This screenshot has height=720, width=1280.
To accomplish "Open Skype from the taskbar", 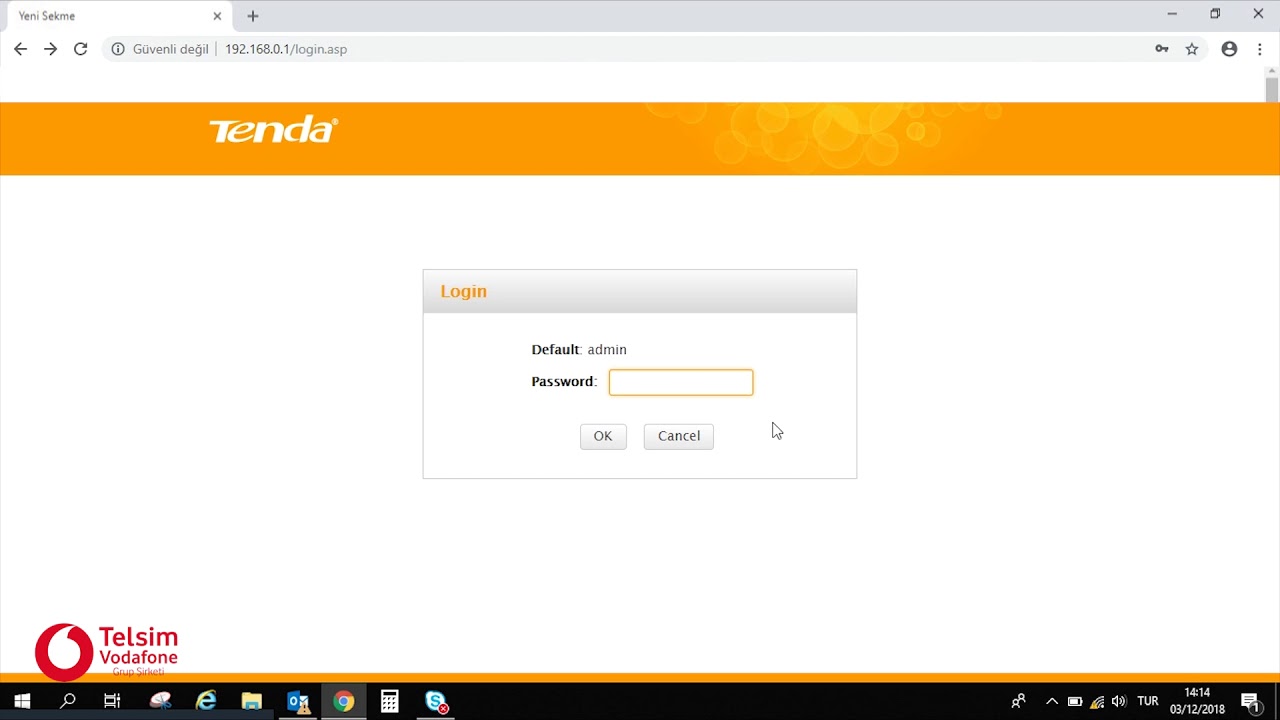I will tap(437, 702).
